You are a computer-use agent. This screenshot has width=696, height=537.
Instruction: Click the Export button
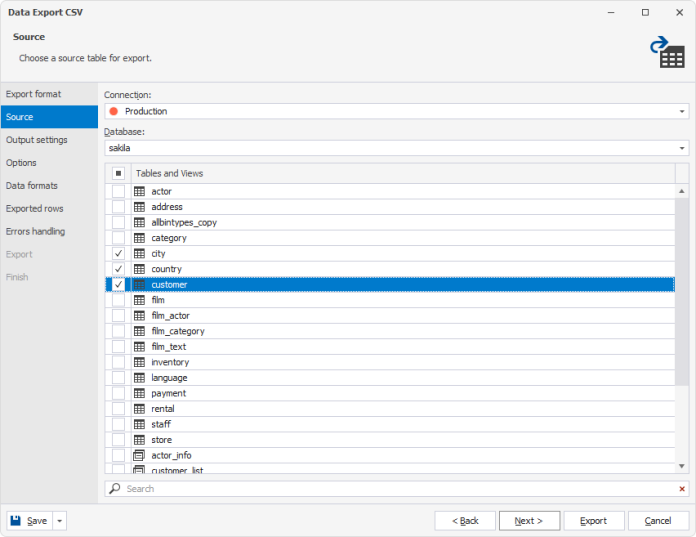click(x=594, y=521)
